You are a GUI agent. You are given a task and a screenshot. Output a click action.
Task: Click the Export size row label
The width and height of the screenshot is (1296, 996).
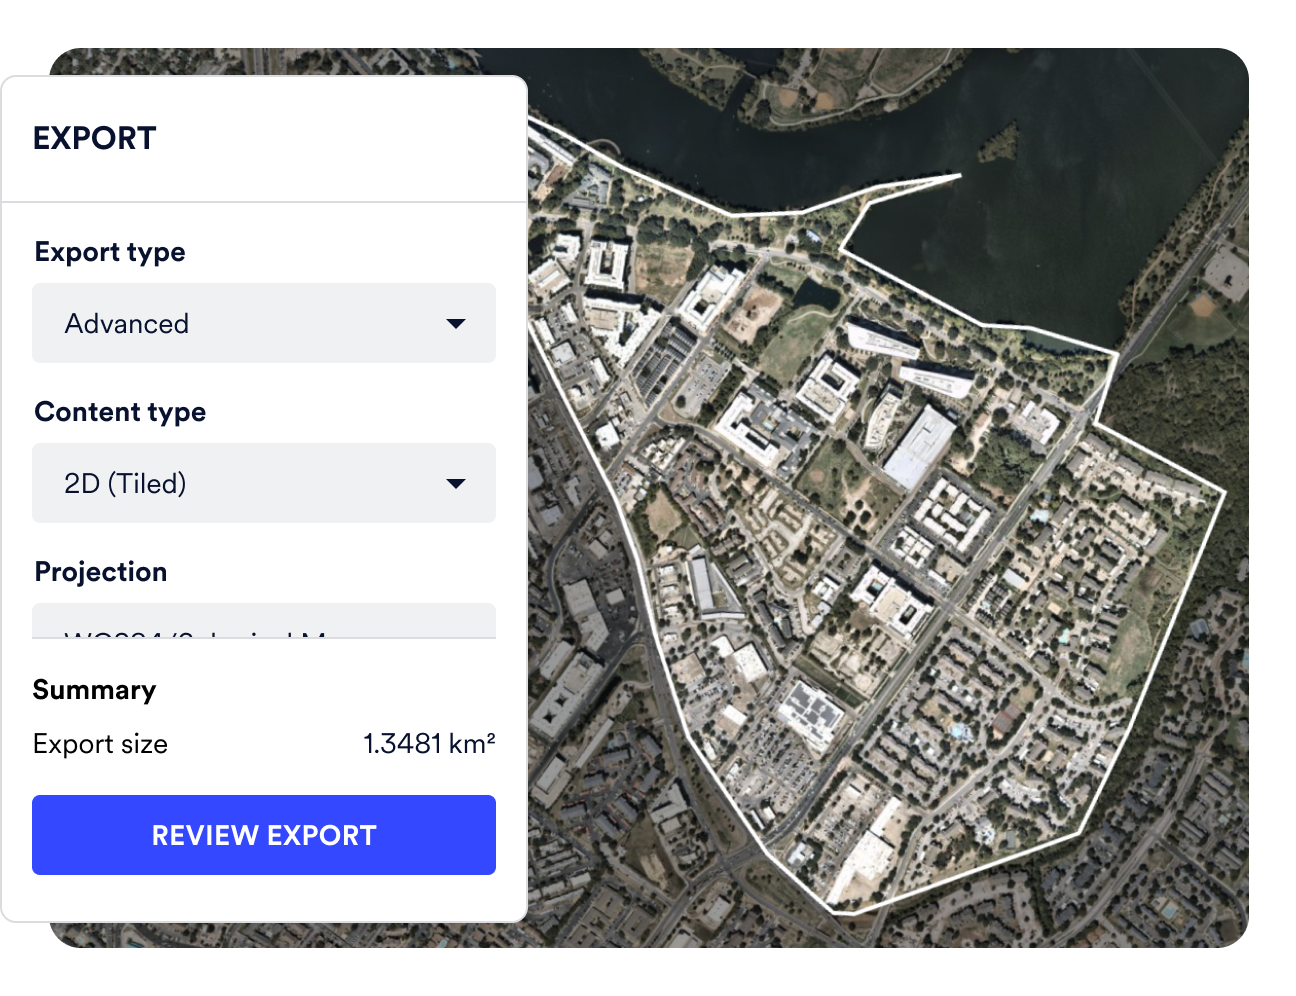coord(100,743)
